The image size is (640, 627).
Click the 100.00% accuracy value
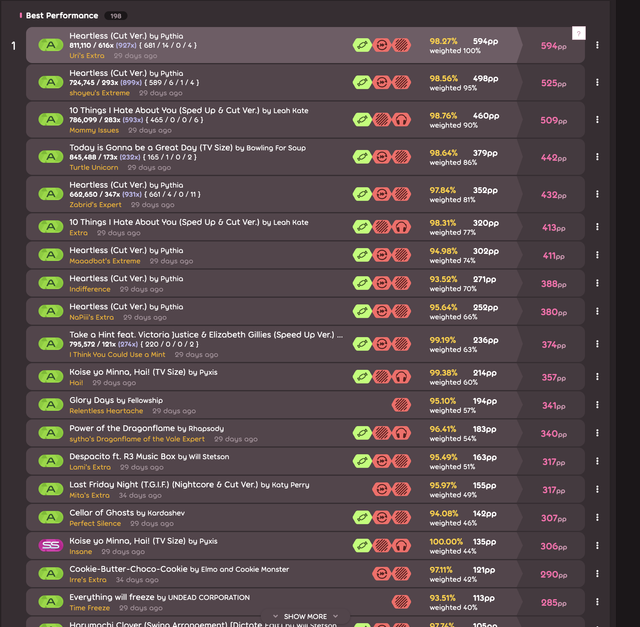click(x=446, y=542)
